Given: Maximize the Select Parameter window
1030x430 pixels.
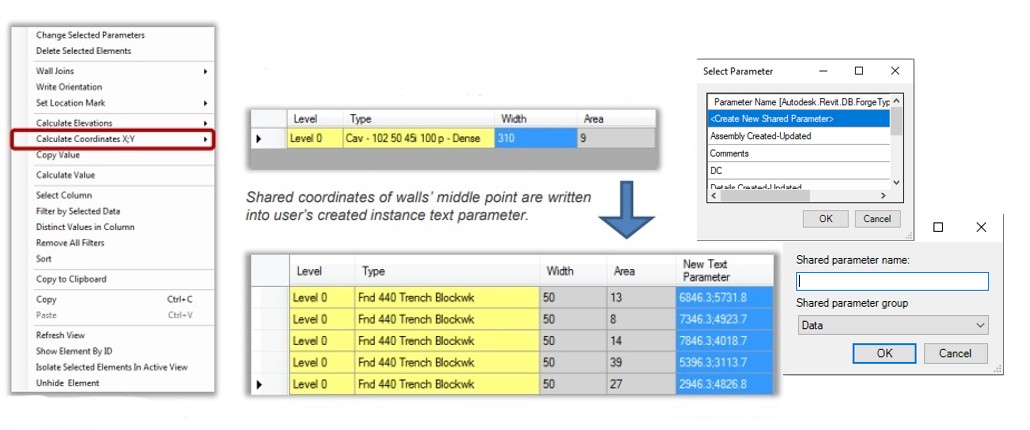Looking at the screenshot, I should pyautogui.click(x=858, y=72).
